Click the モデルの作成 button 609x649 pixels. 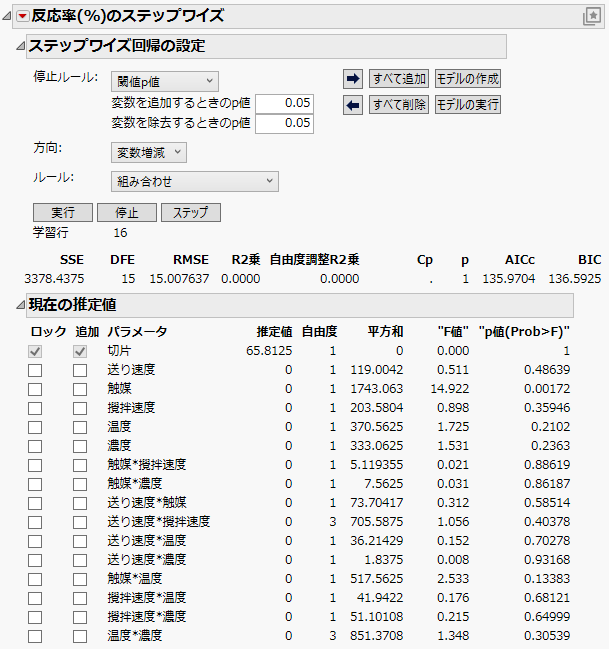468,79
